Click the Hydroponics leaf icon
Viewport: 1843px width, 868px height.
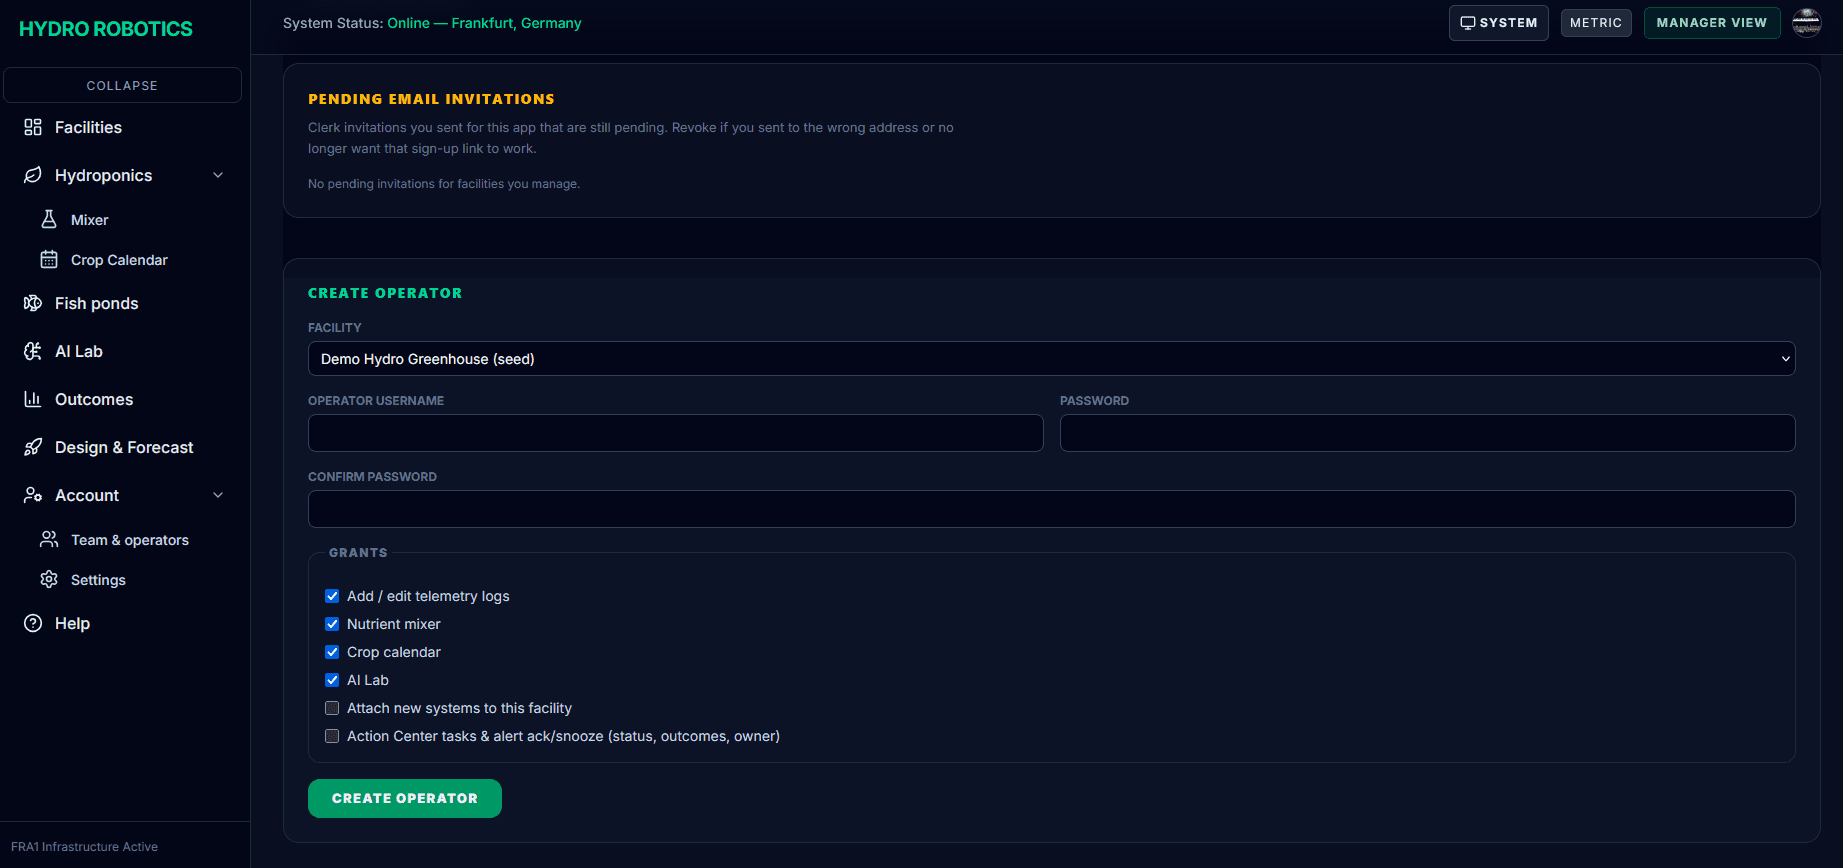[x=33, y=175]
